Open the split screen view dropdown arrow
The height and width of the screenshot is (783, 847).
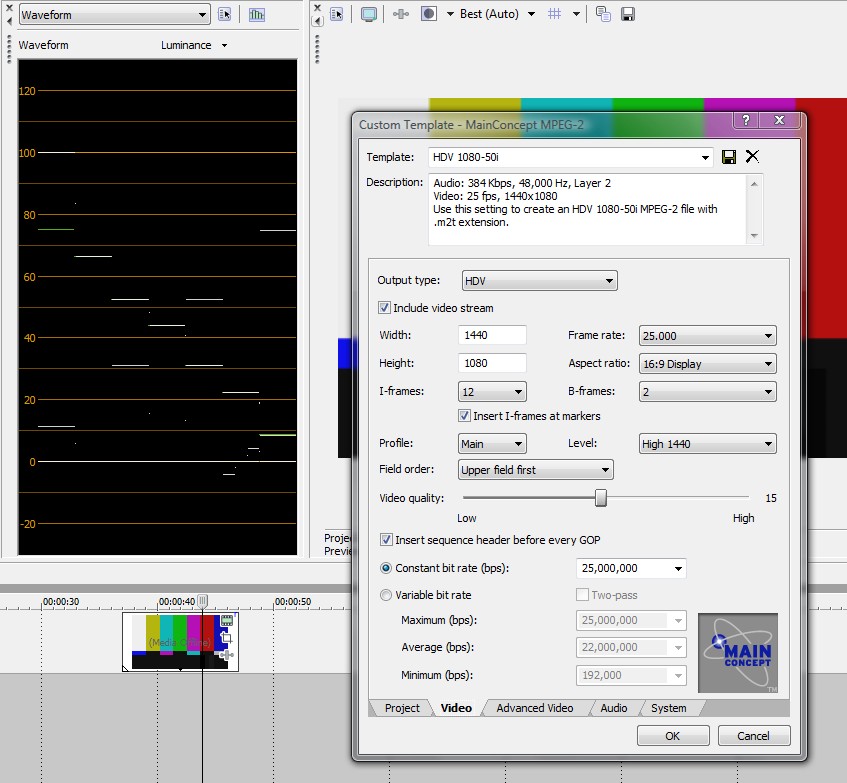click(x=450, y=14)
